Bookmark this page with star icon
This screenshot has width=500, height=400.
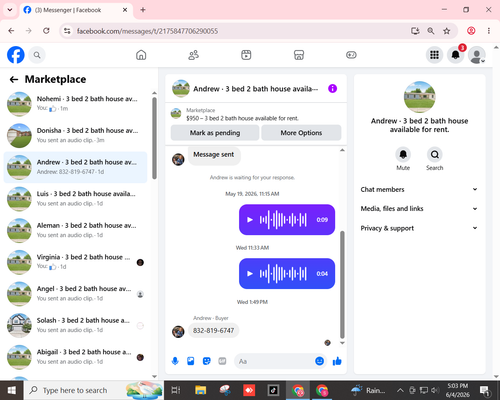[447, 31]
